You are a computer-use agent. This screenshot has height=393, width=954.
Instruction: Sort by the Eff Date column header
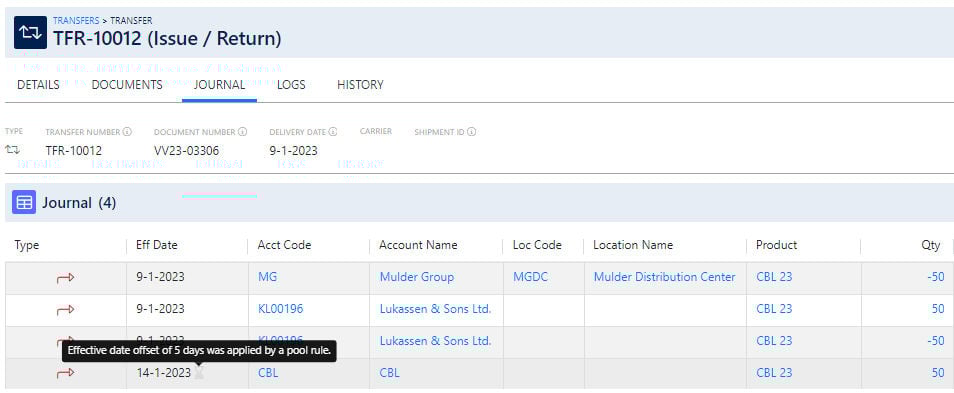pyautogui.click(x=157, y=245)
